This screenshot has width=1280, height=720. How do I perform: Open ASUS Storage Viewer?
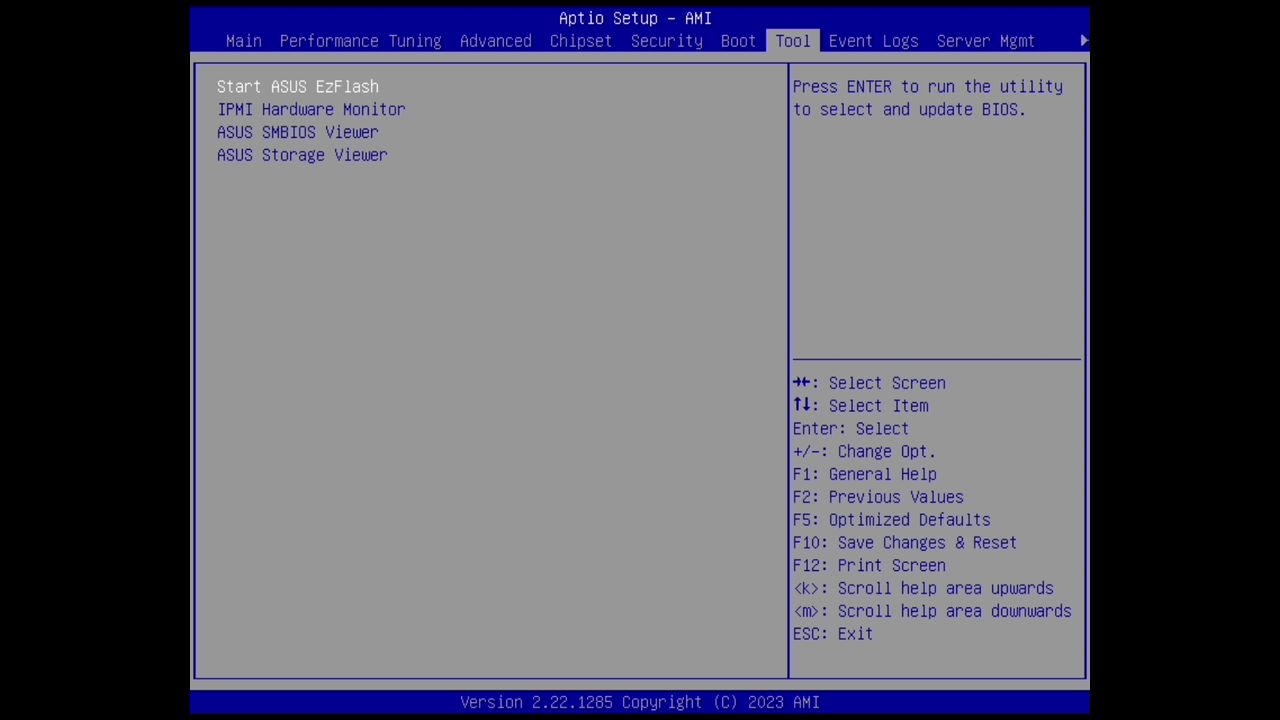[x=302, y=155]
